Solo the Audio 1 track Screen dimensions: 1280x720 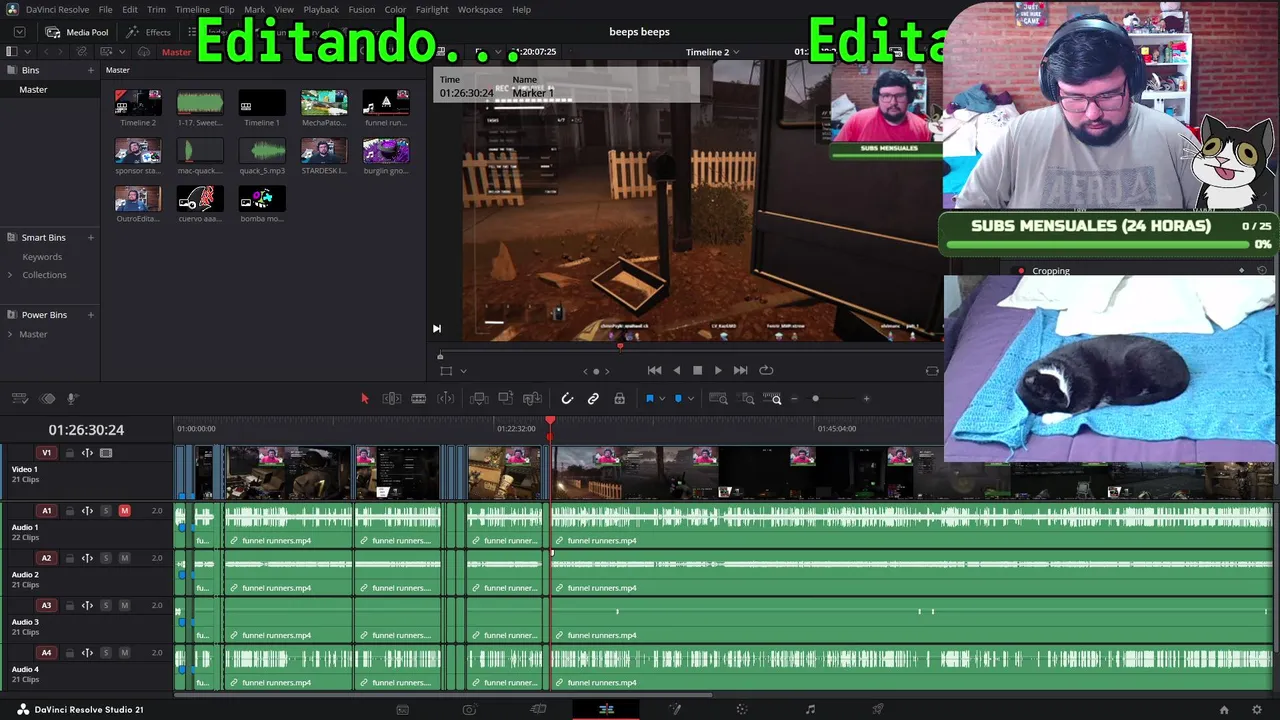106,511
